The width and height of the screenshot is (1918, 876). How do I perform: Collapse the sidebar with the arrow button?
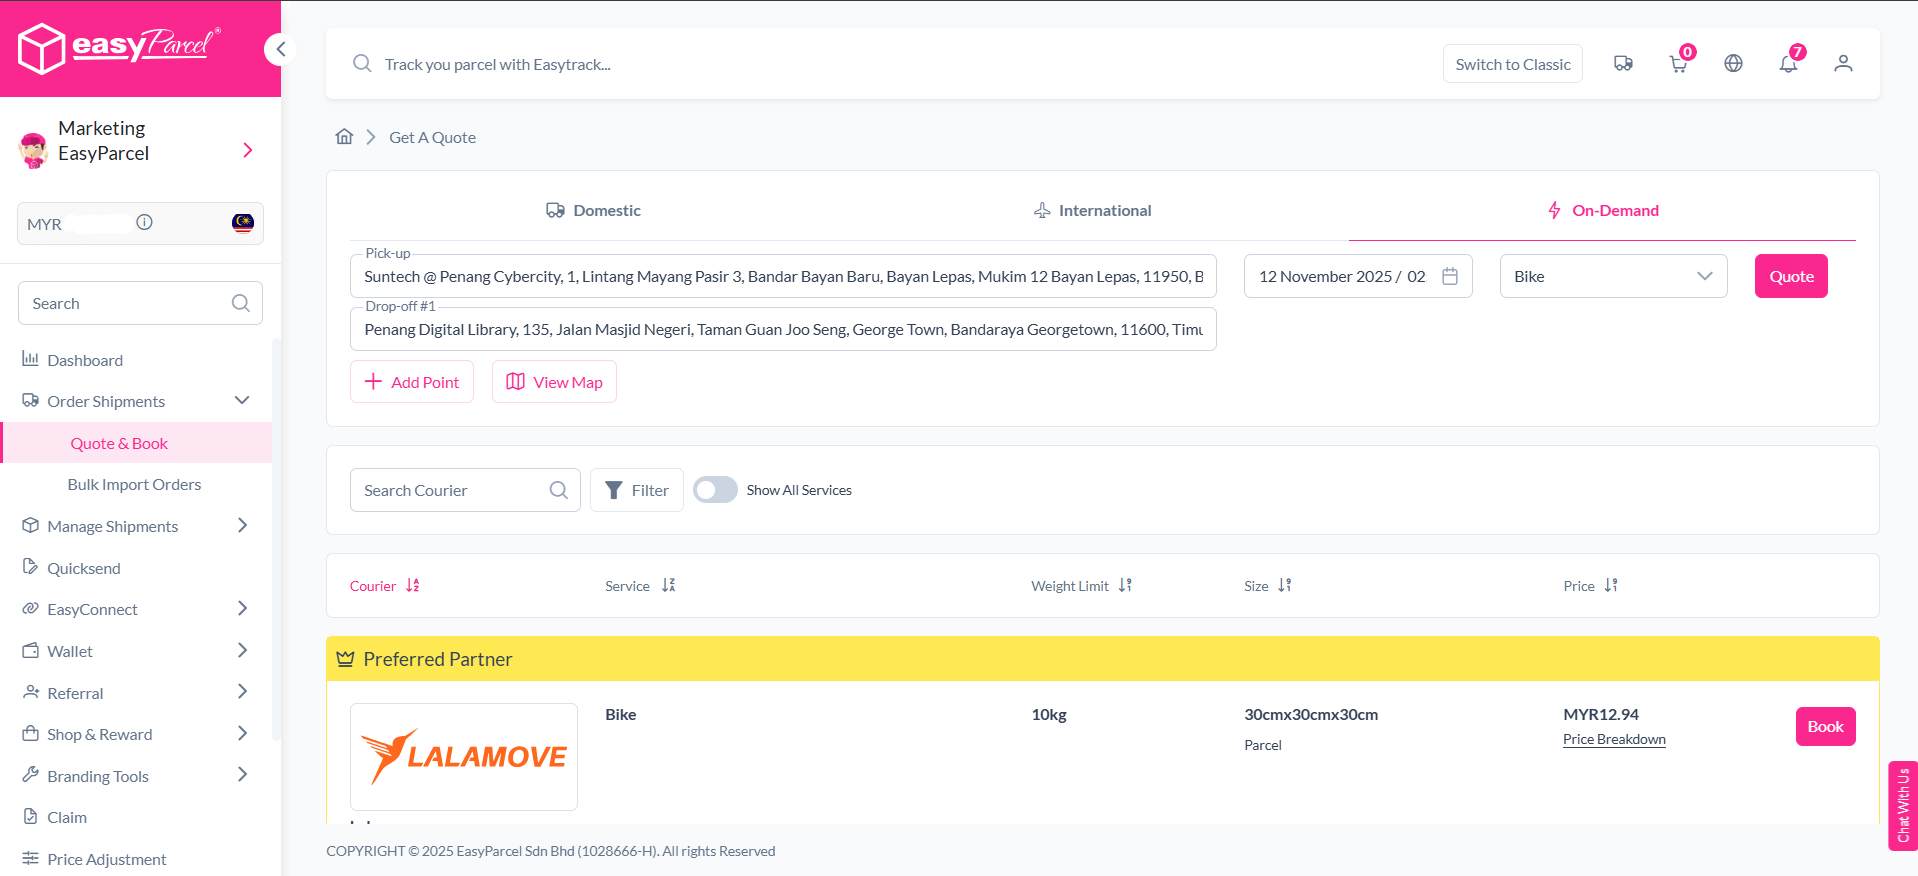(x=280, y=49)
